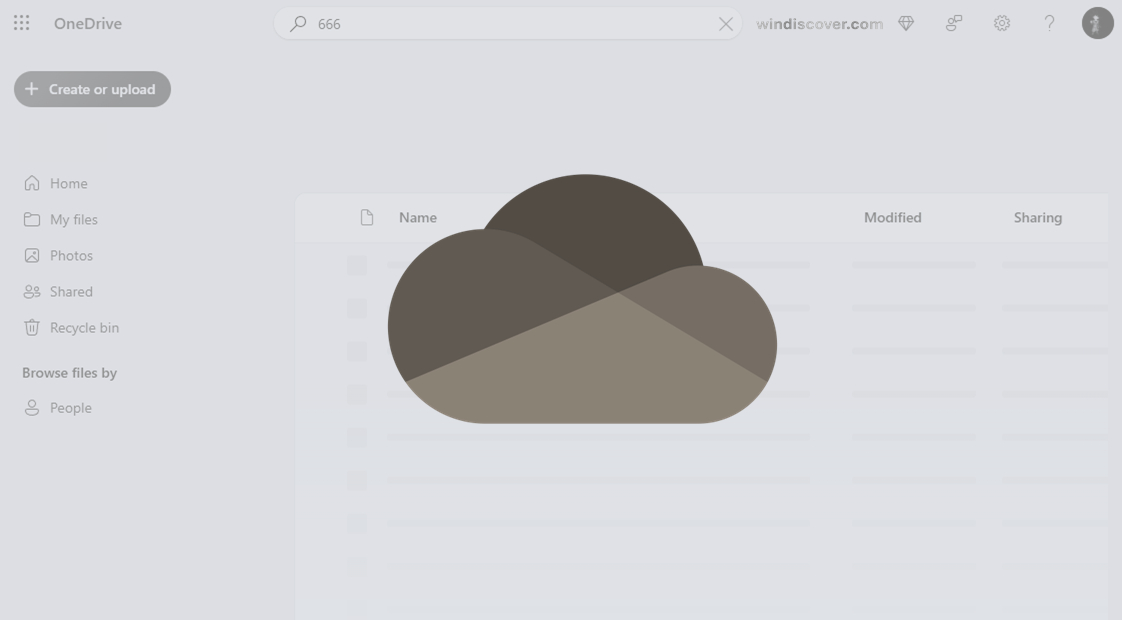Open the account profile avatar
The width and height of the screenshot is (1122, 620).
click(x=1097, y=24)
